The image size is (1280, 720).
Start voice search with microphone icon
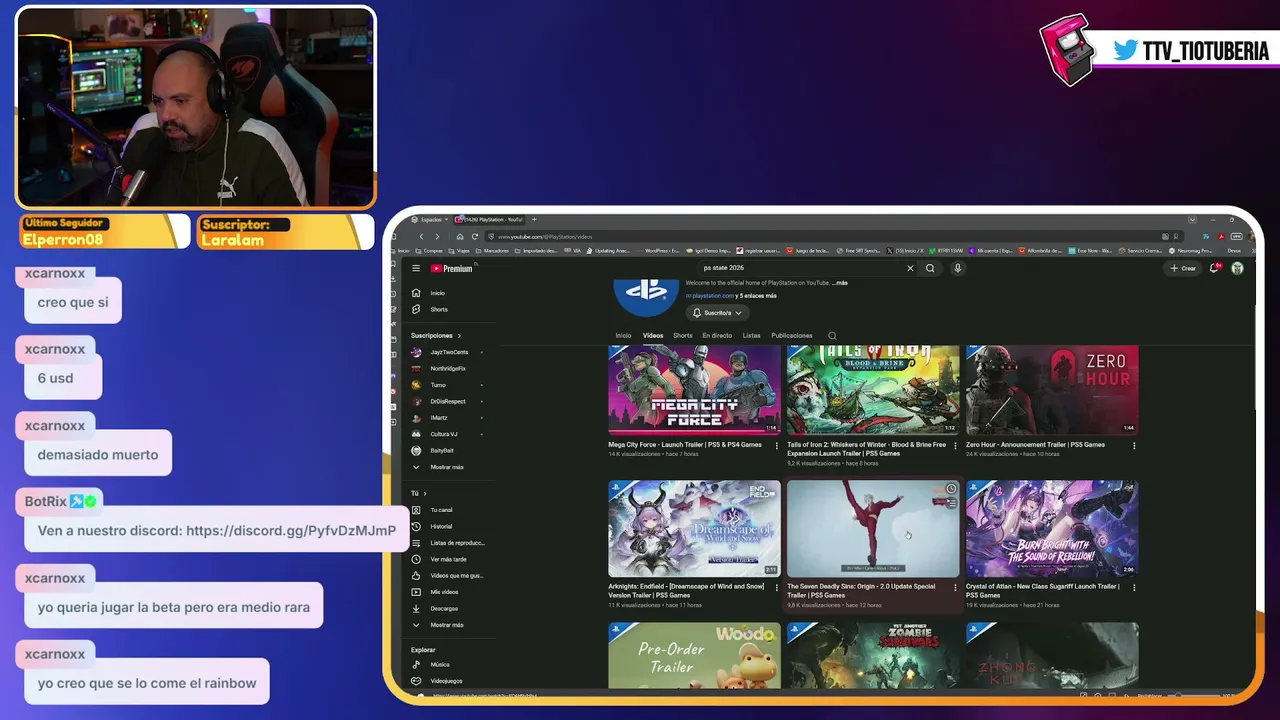[x=957, y=268]
